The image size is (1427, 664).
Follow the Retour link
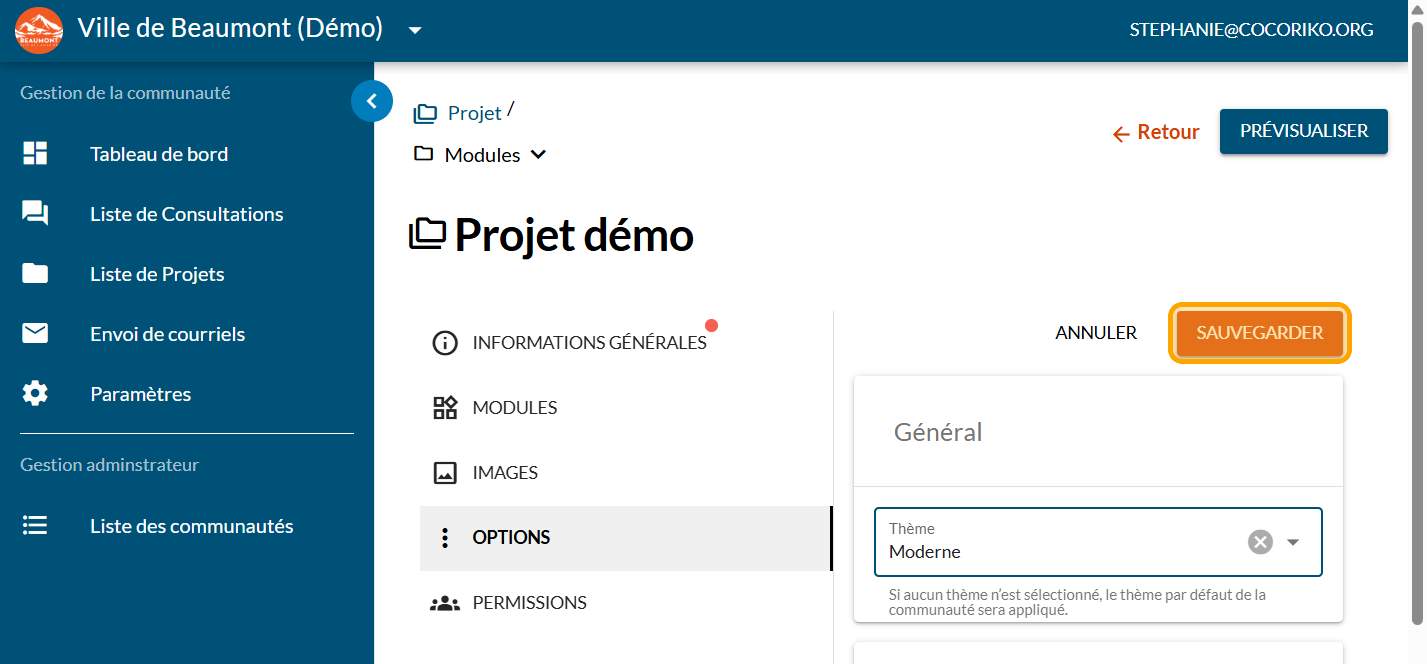click(x=1156, y=132)
